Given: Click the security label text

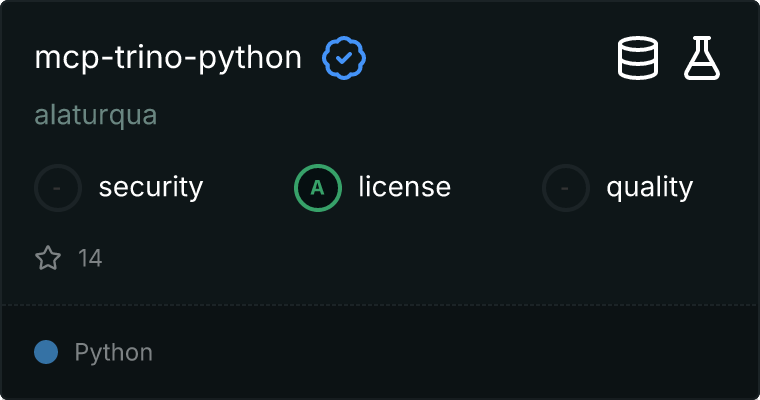Looking at the screenshot, I should click(151, 187).
